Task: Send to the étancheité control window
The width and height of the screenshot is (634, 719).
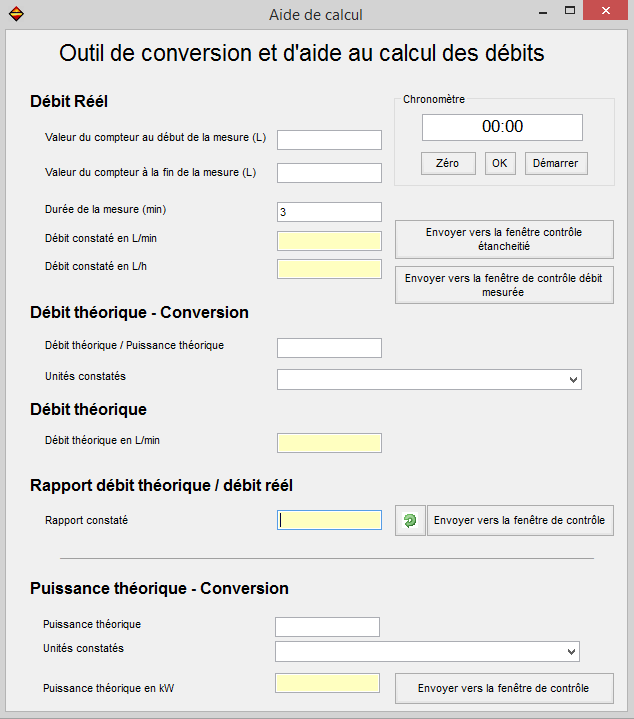Action: coord(504,239)
